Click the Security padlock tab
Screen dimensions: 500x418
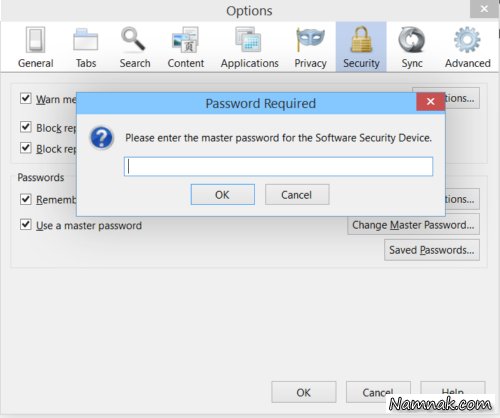click(x=361, y=47)
